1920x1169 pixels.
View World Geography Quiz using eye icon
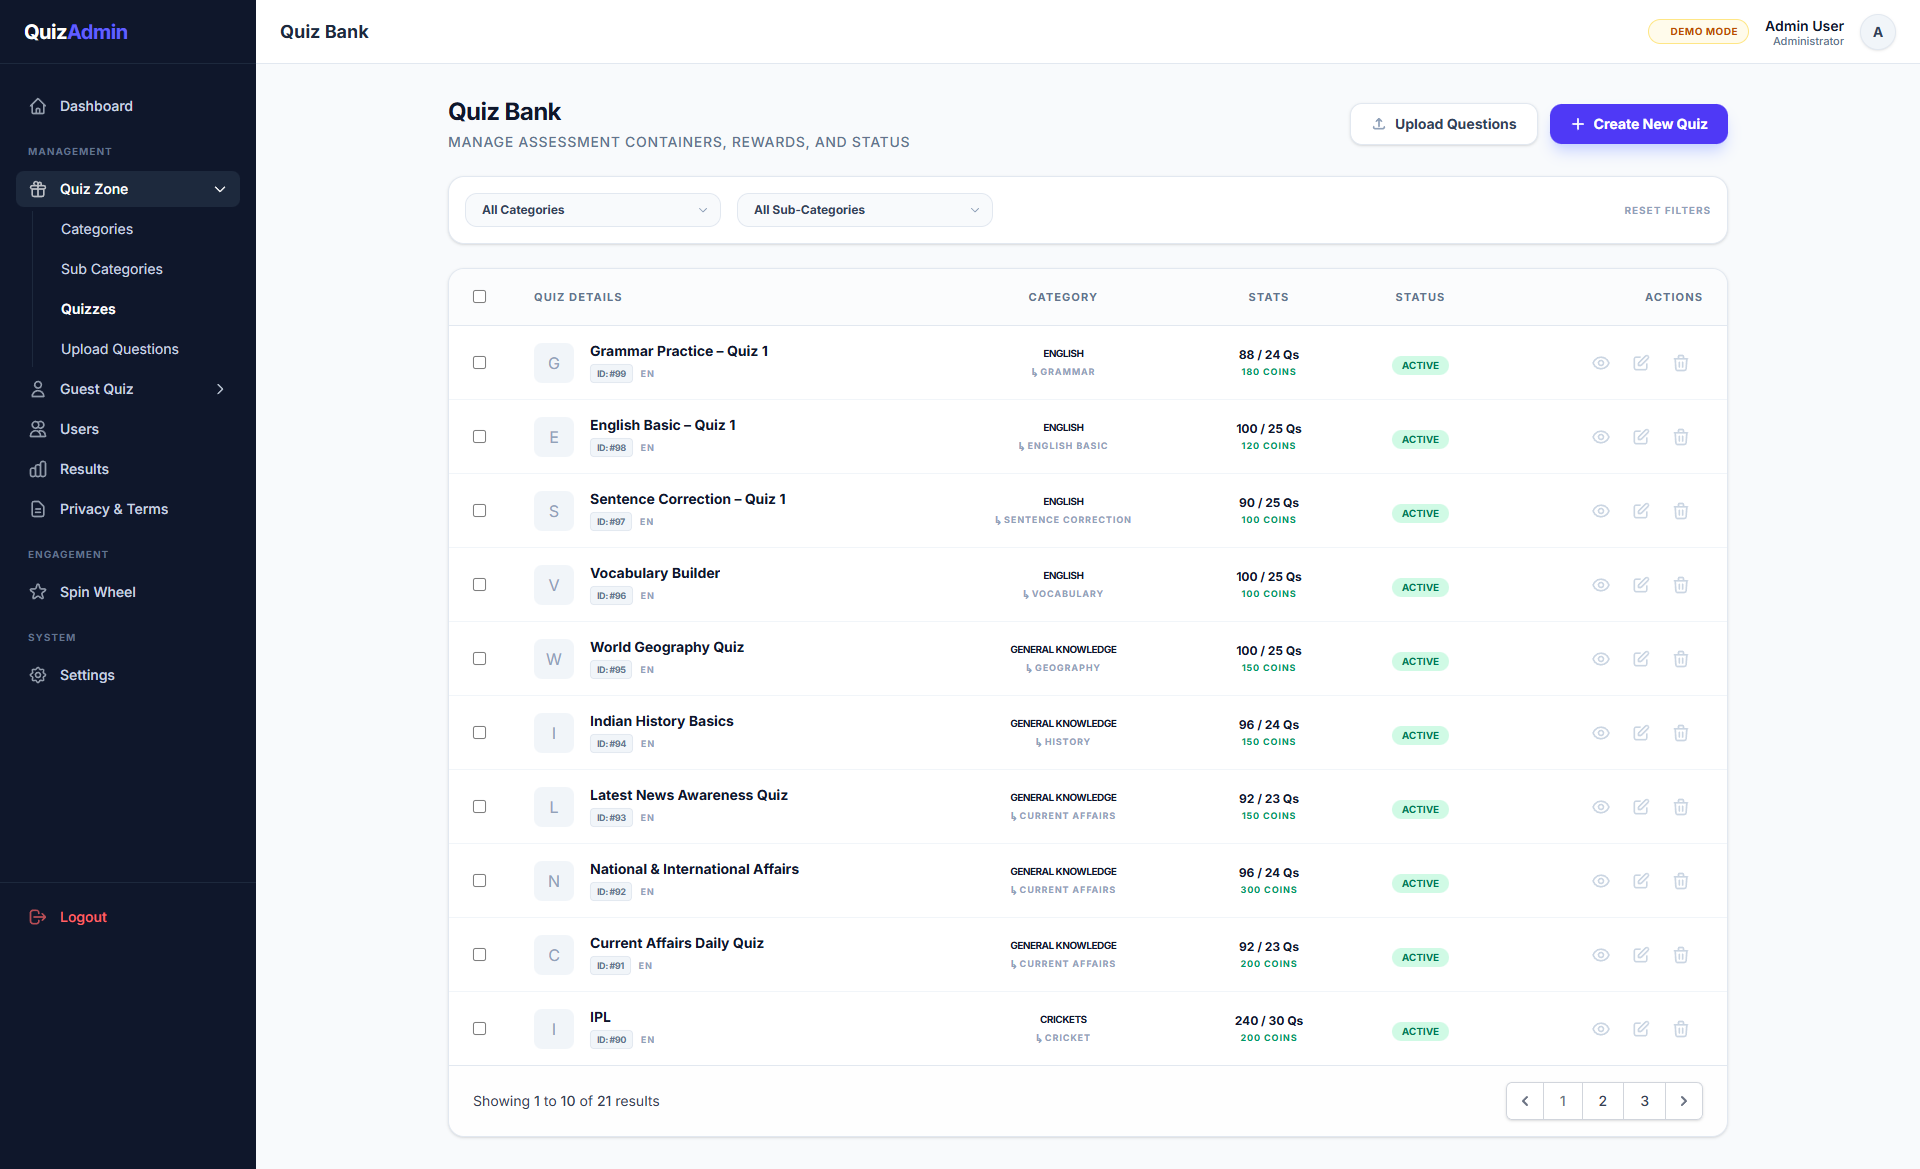point(1601,659)
